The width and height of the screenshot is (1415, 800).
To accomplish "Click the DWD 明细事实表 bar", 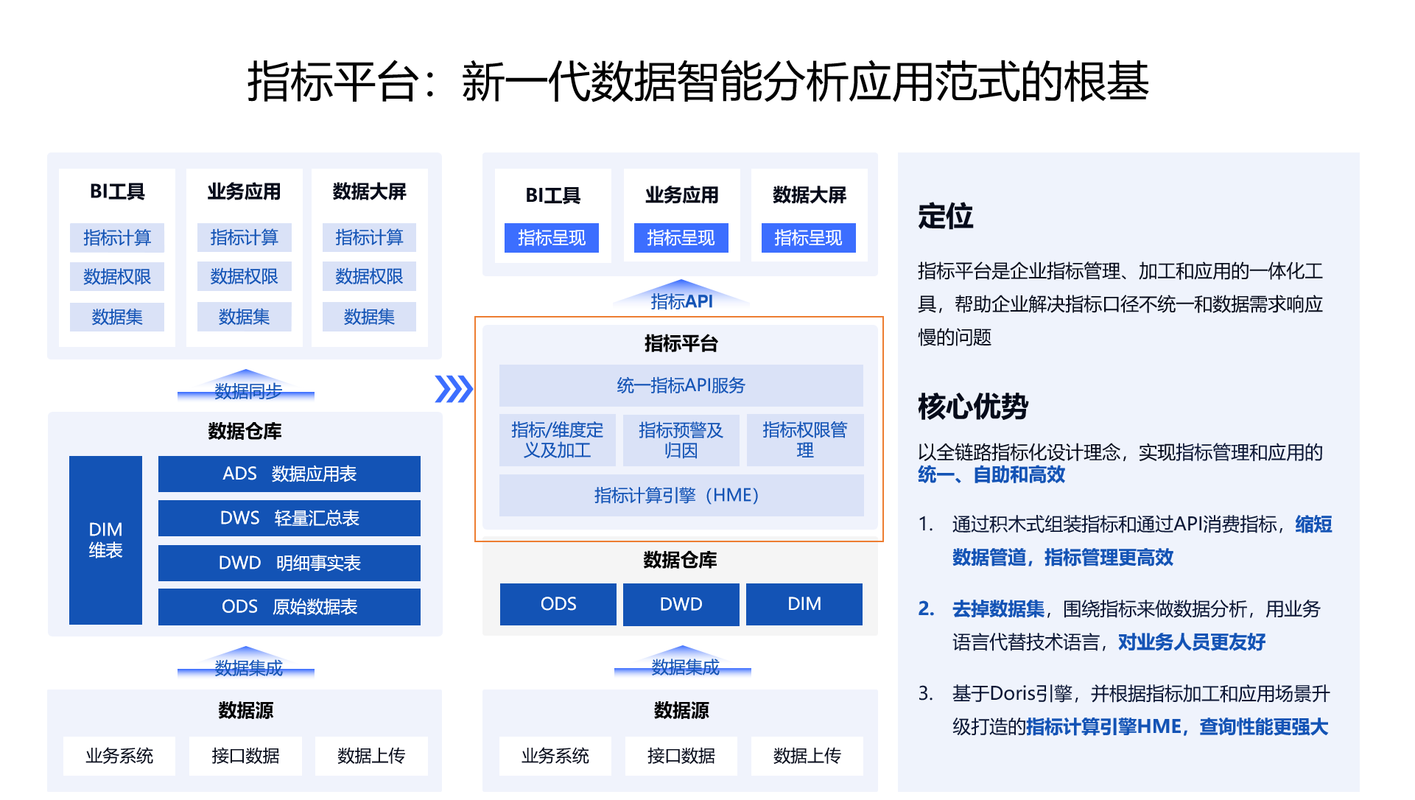I will click(289, 563).
